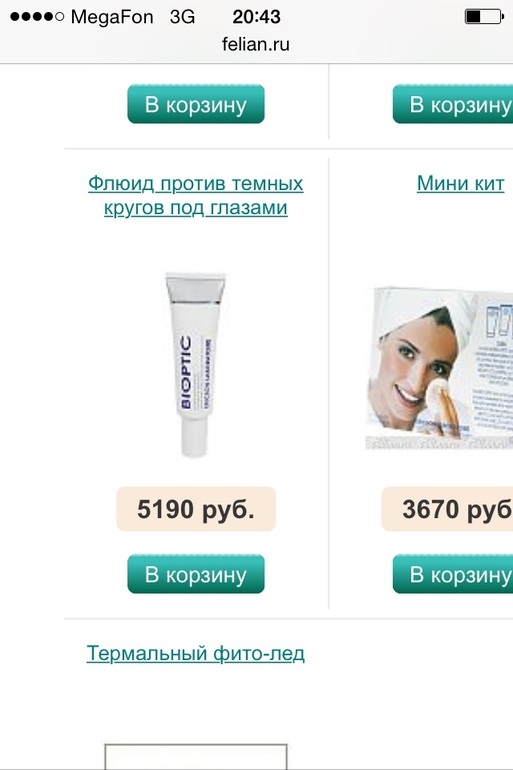This screenshot has width=513, height=770.
Task: Add first top-row product via В корзину
Action: [196, 104]
